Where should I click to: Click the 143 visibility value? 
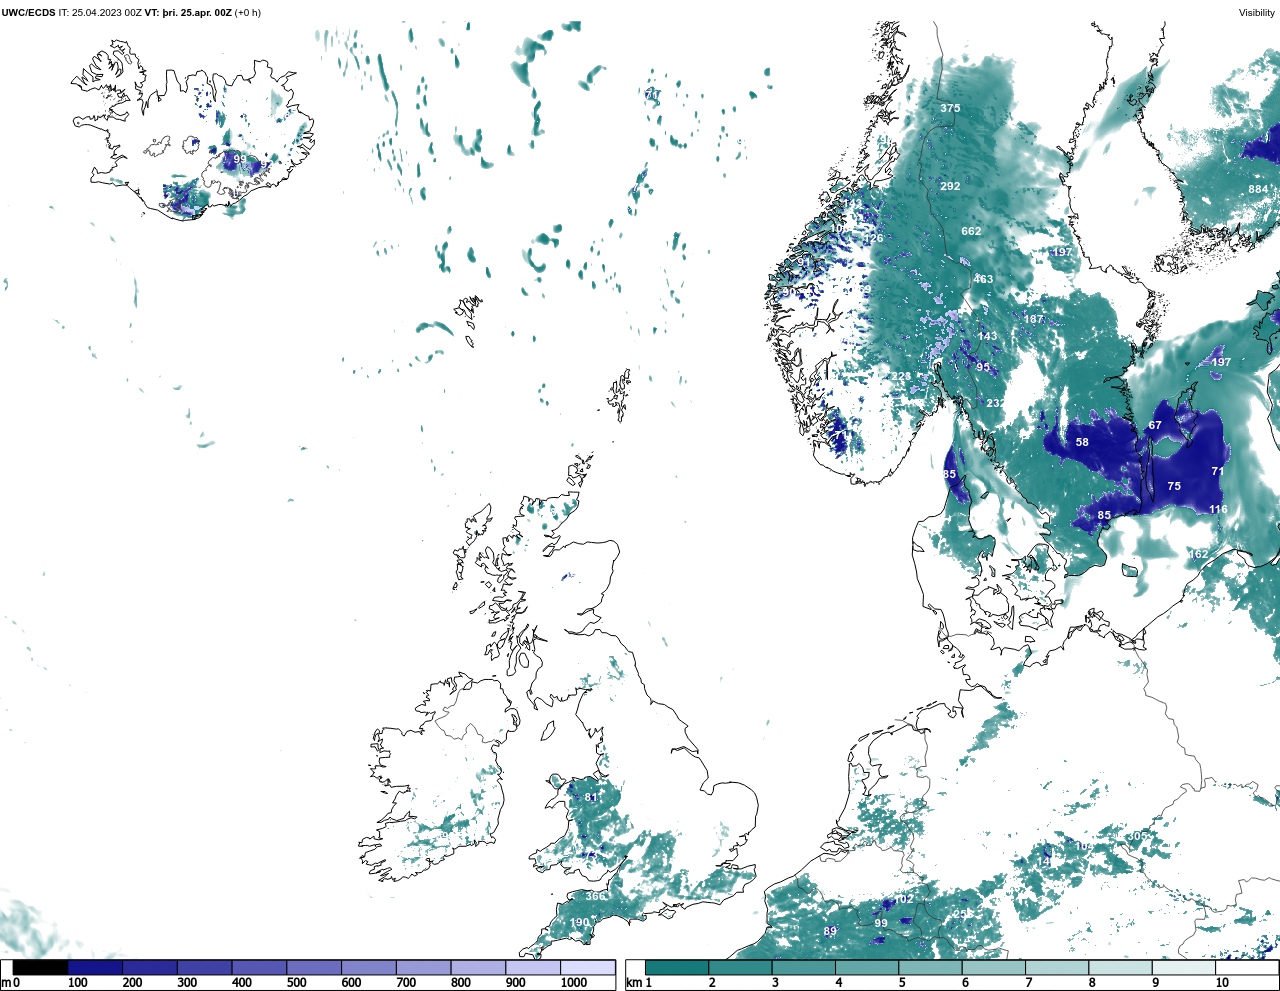point(988,336)
